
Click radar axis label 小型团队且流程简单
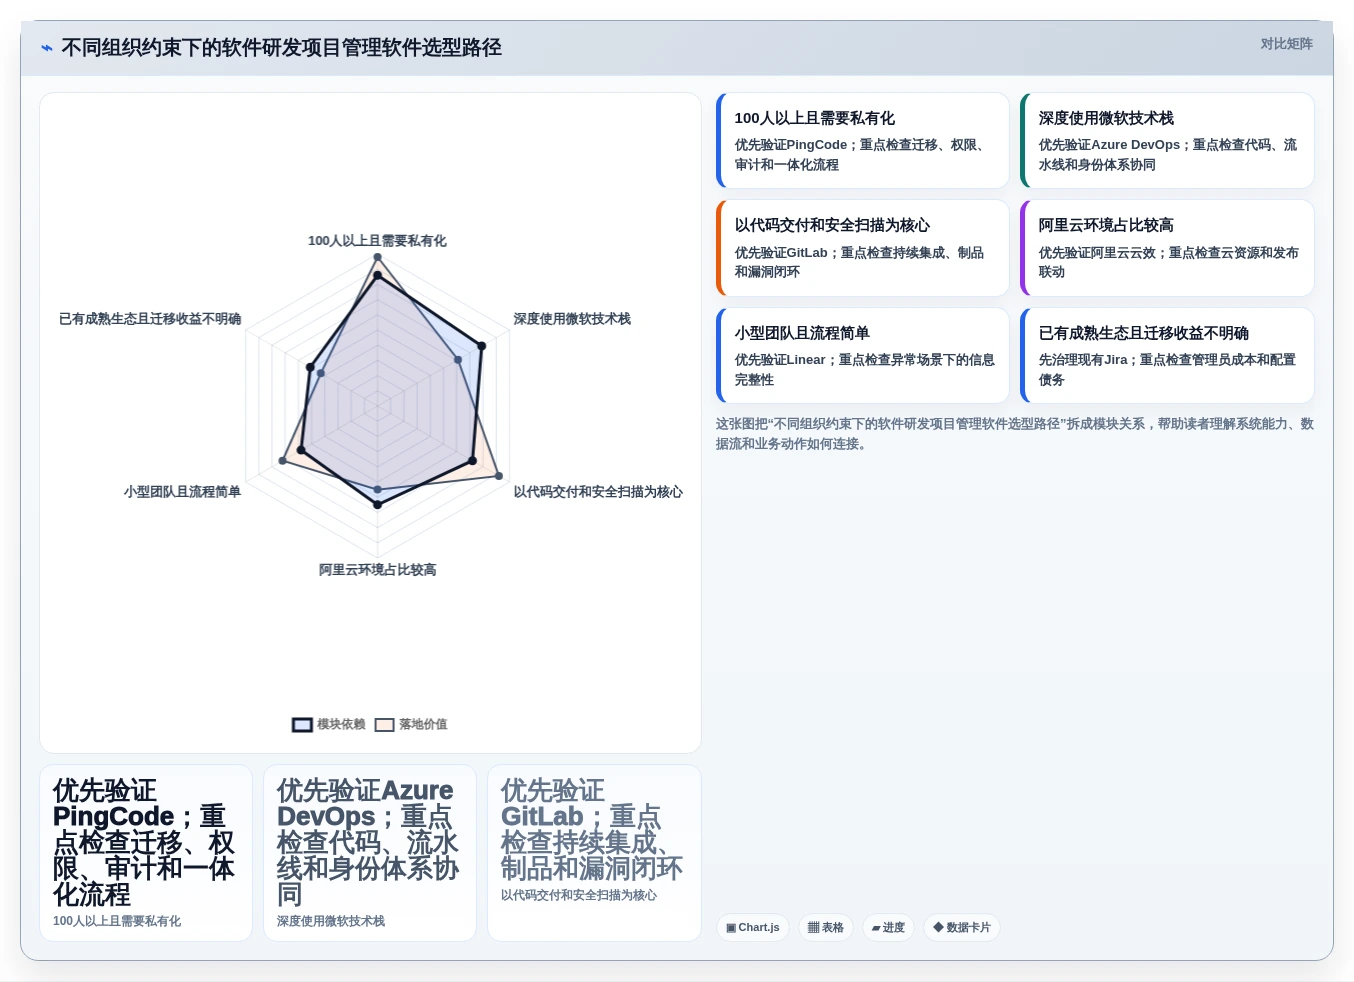(182, 492)
